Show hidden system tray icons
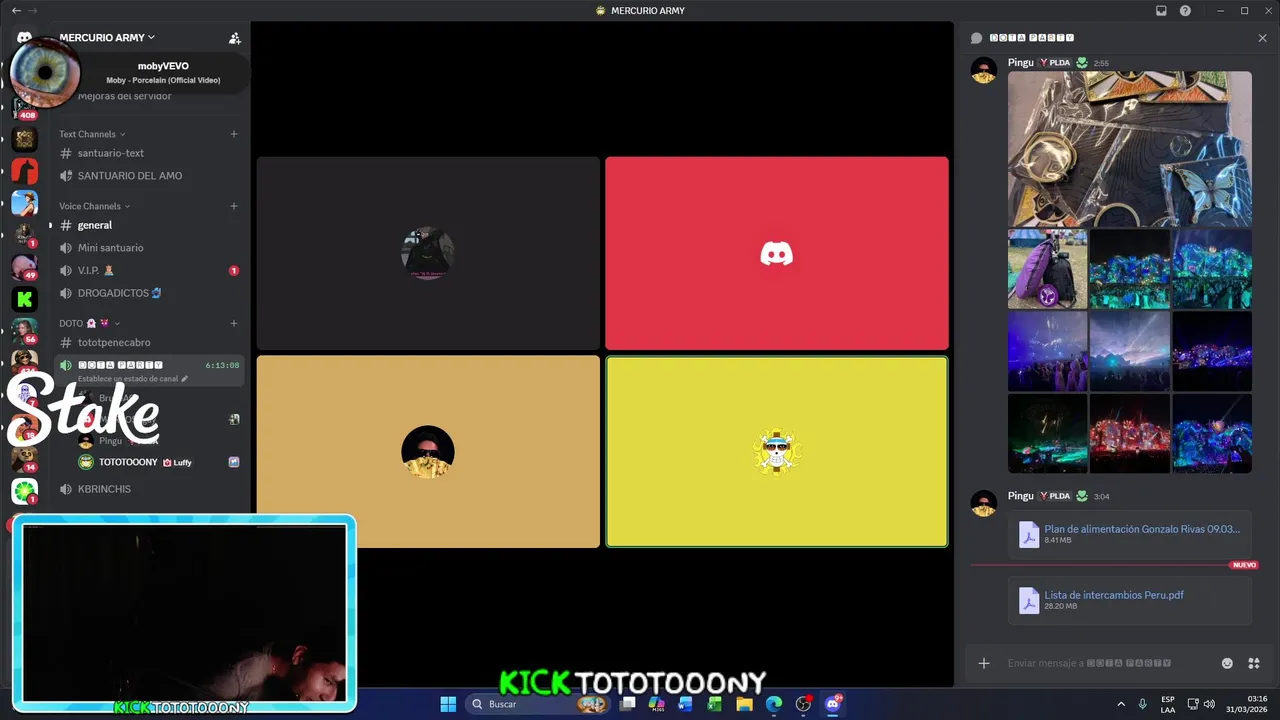Image resolution: width=1280 pixels, height=720 pixels. 1120,704
